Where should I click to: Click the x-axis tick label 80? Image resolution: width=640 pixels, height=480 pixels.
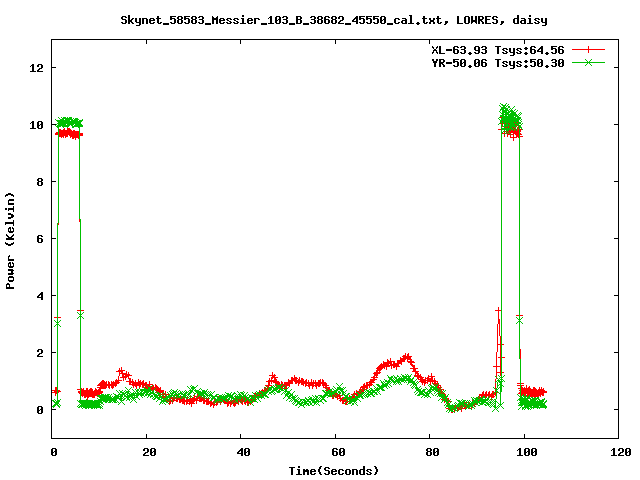433,452
